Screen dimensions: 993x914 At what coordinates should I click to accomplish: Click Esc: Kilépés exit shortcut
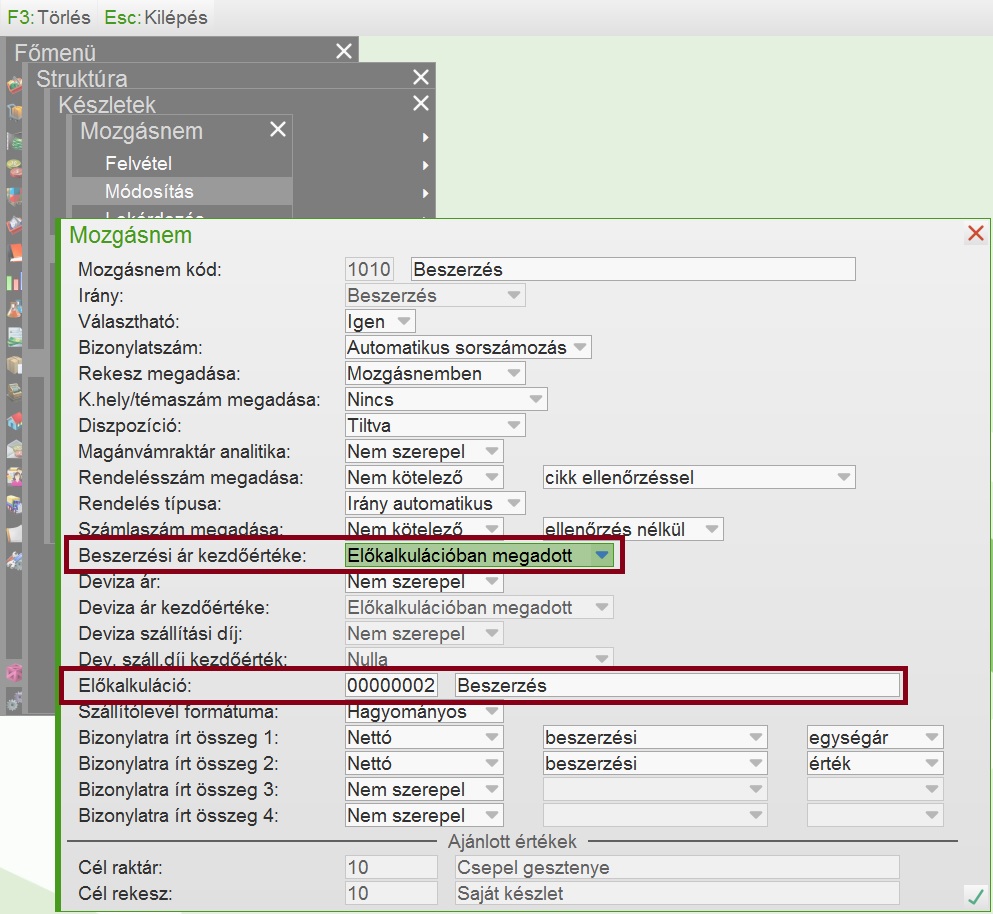click(x=156, y=17)
